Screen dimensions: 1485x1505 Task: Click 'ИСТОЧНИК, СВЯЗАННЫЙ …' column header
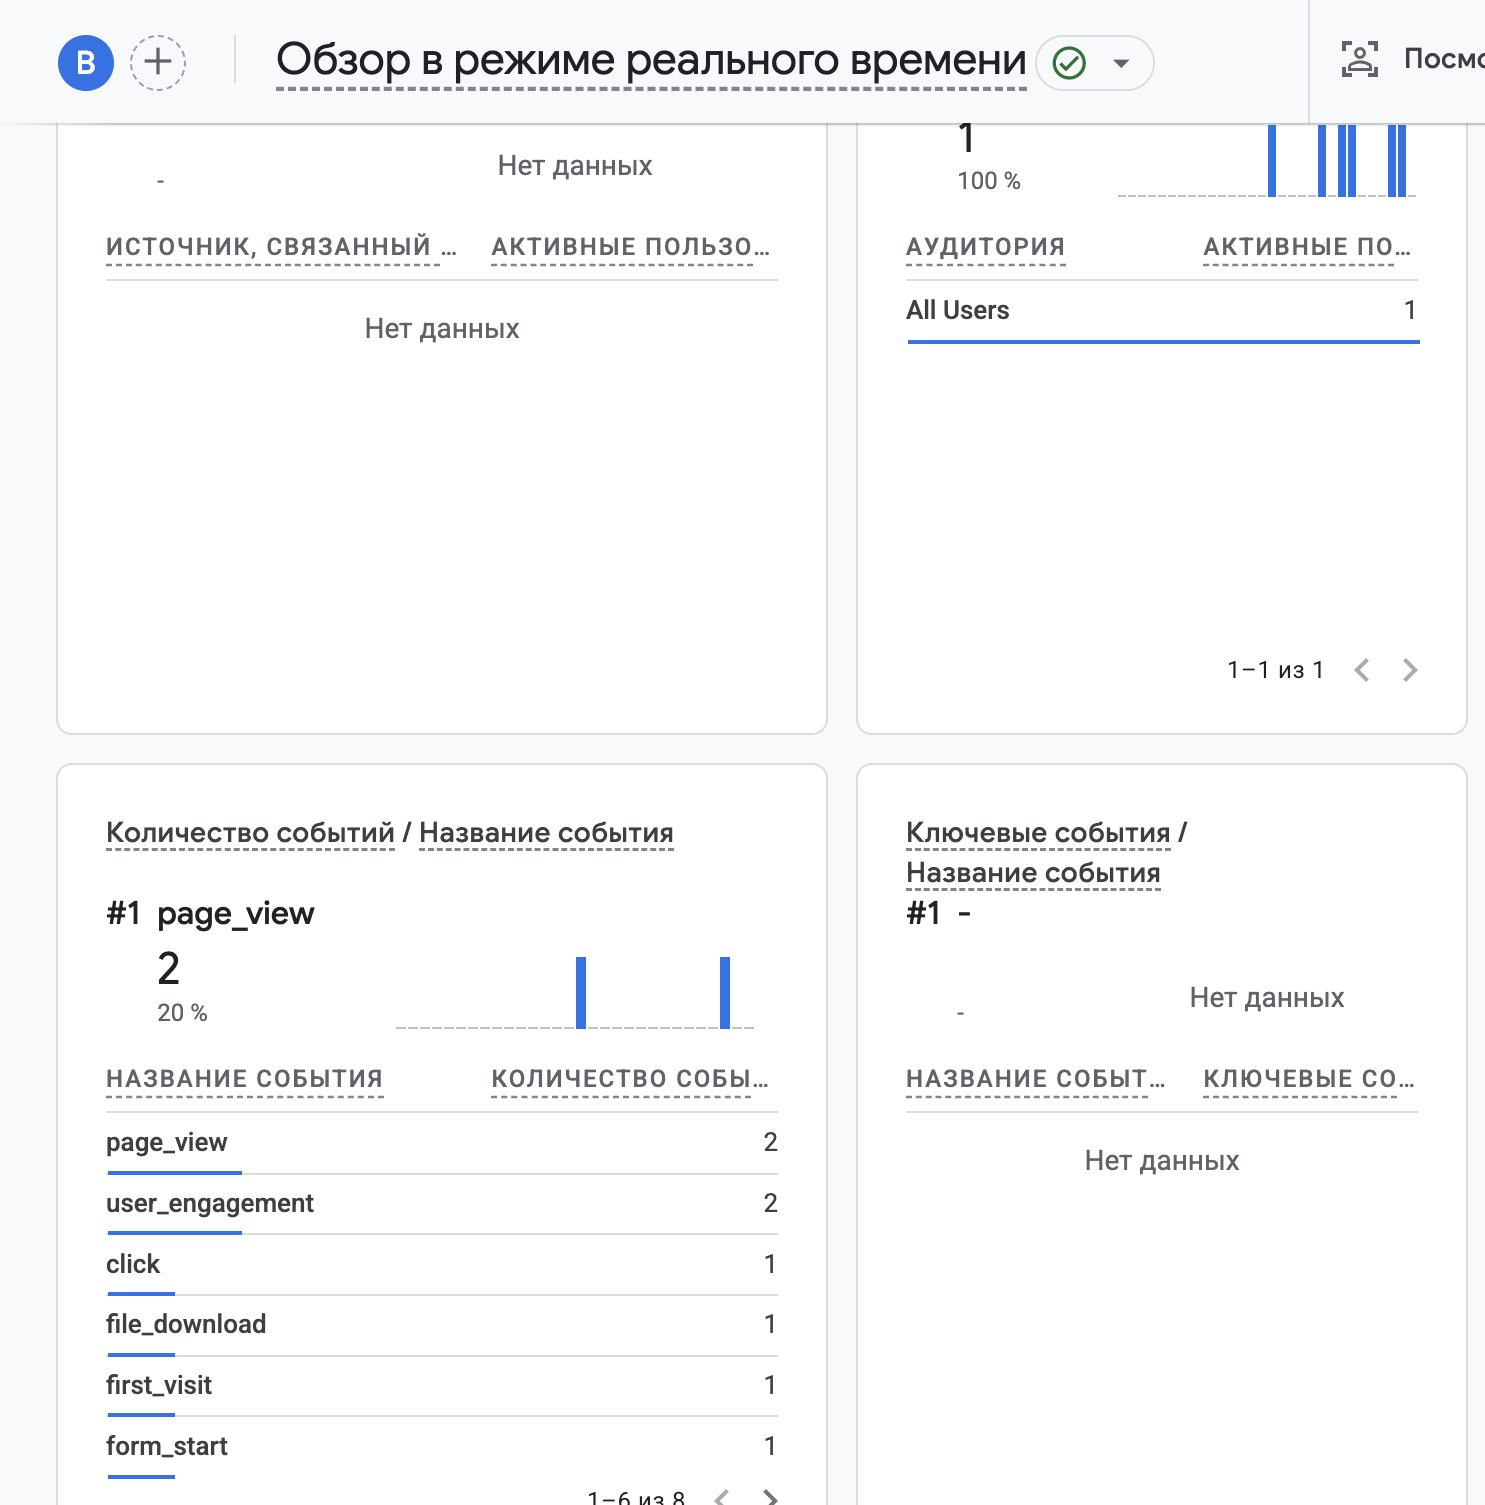pyautogui.click(x=281, y=247)
